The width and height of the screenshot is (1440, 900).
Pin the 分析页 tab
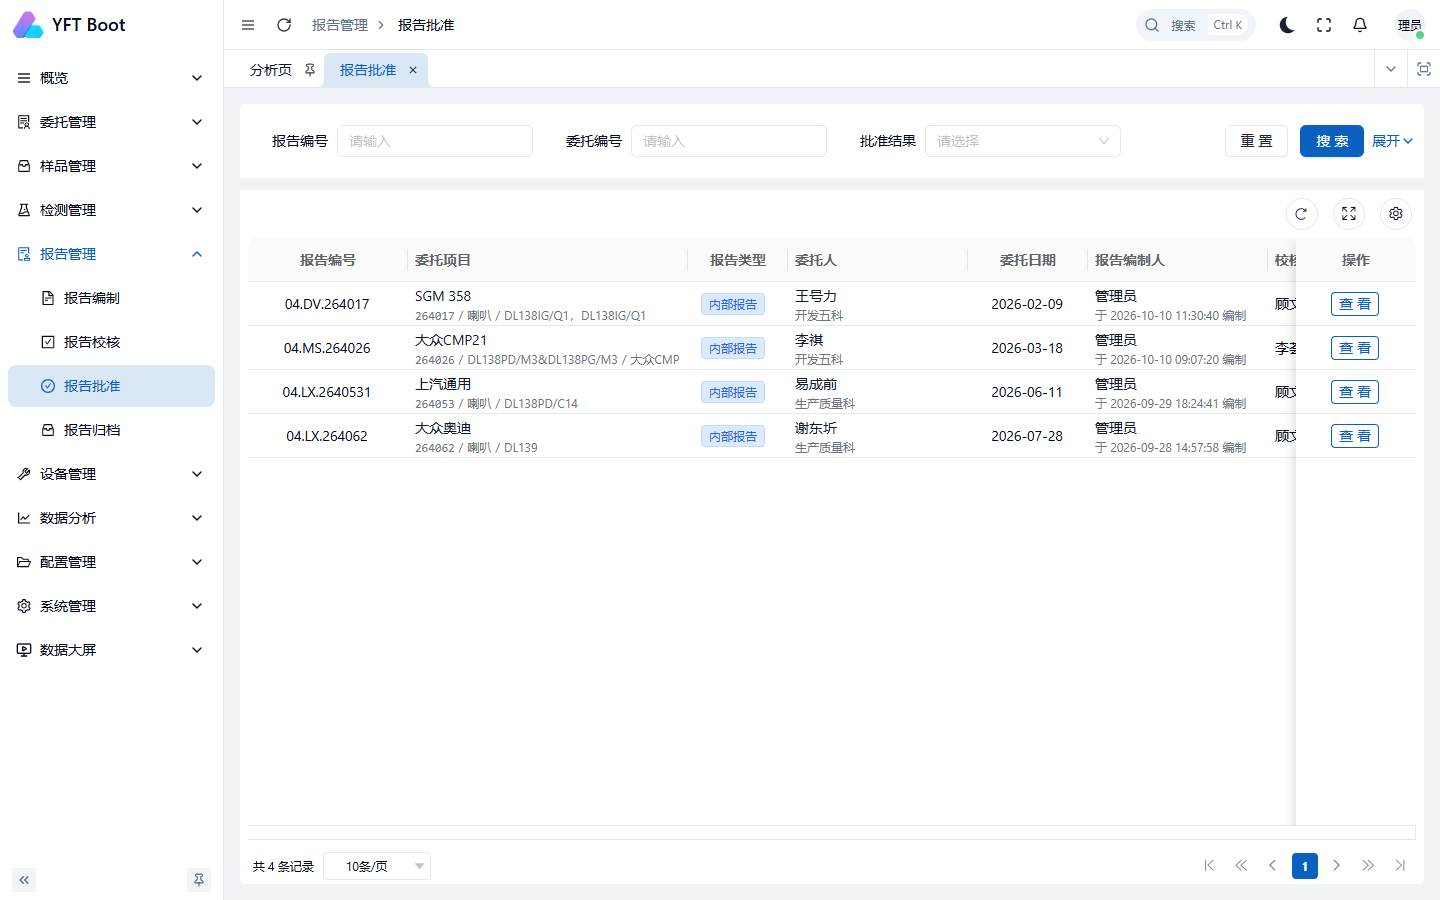pos(310,70)
